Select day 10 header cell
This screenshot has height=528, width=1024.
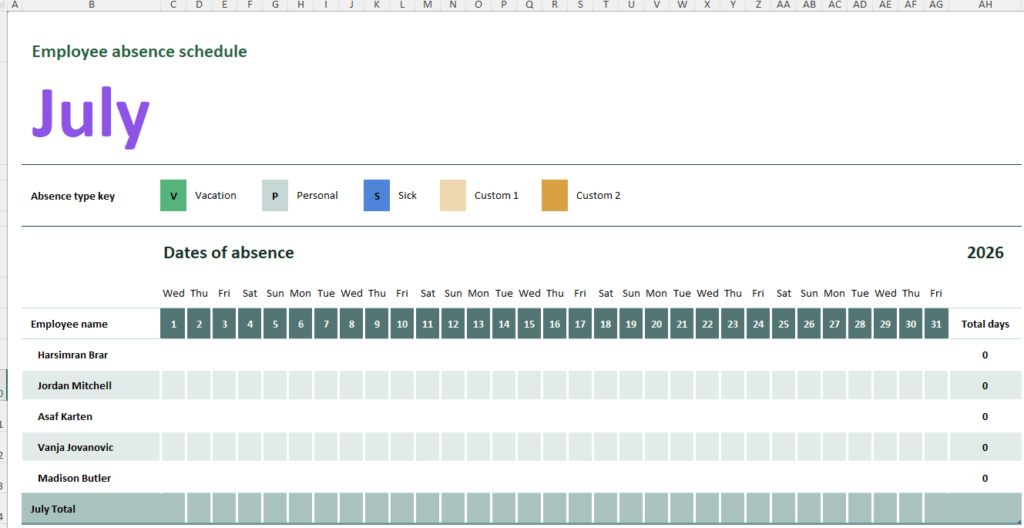[x=402, y=324]
